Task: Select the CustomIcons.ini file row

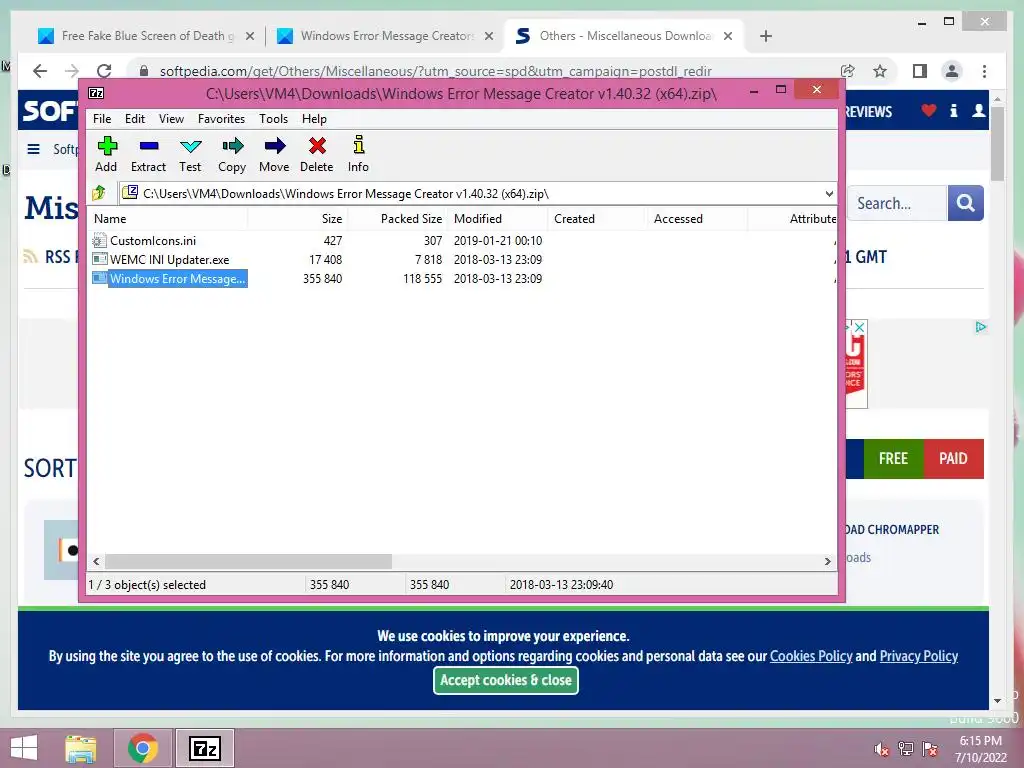Action: 462,240
